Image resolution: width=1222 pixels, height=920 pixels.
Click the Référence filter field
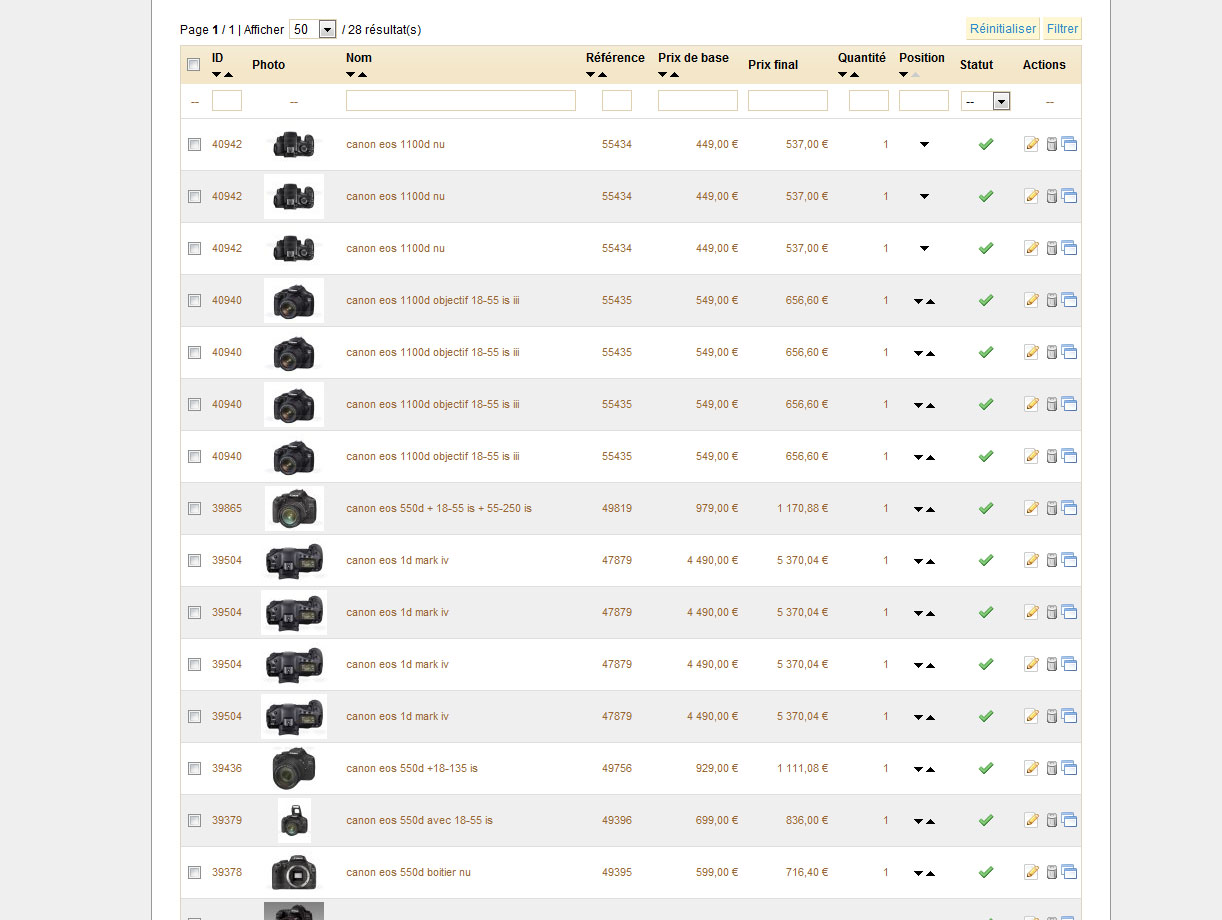[x=617, y=100]
